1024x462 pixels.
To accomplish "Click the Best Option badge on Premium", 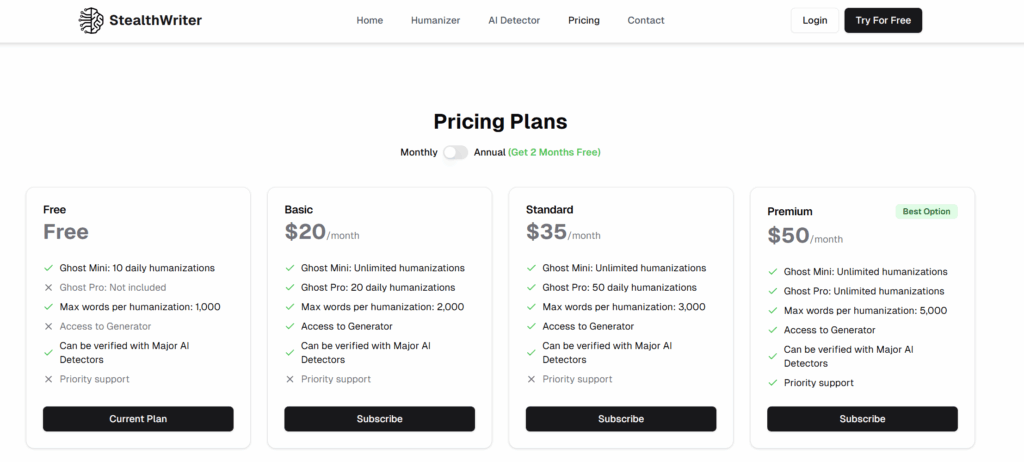I will 925,212.
